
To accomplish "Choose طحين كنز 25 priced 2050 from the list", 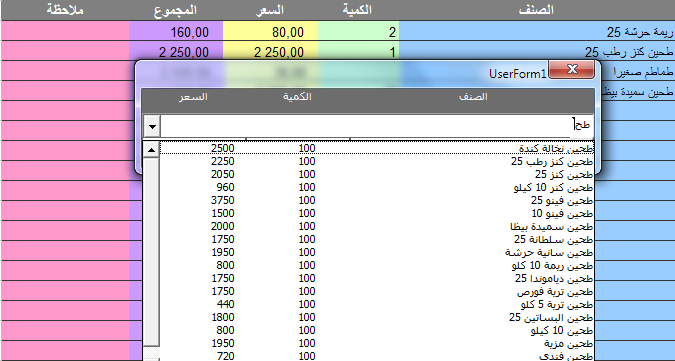I will coord(377,174).
